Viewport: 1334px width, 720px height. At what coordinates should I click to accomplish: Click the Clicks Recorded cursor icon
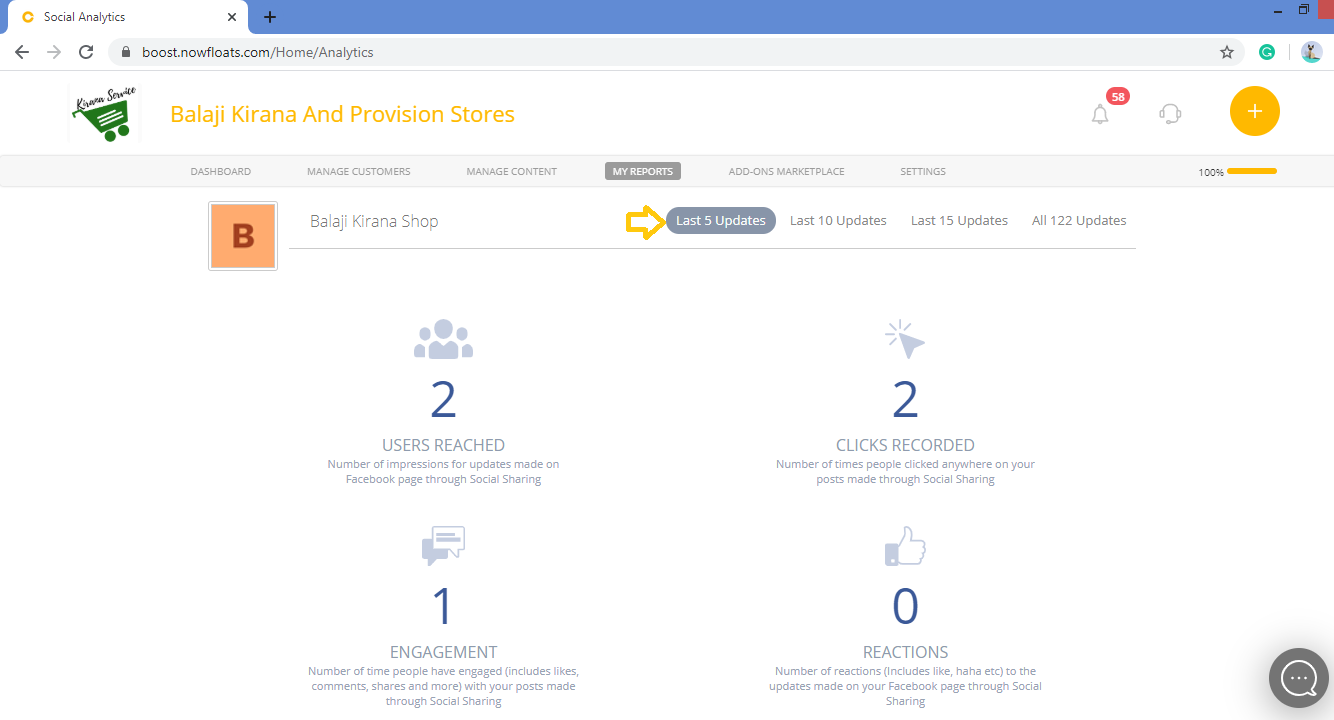[905, 339]
